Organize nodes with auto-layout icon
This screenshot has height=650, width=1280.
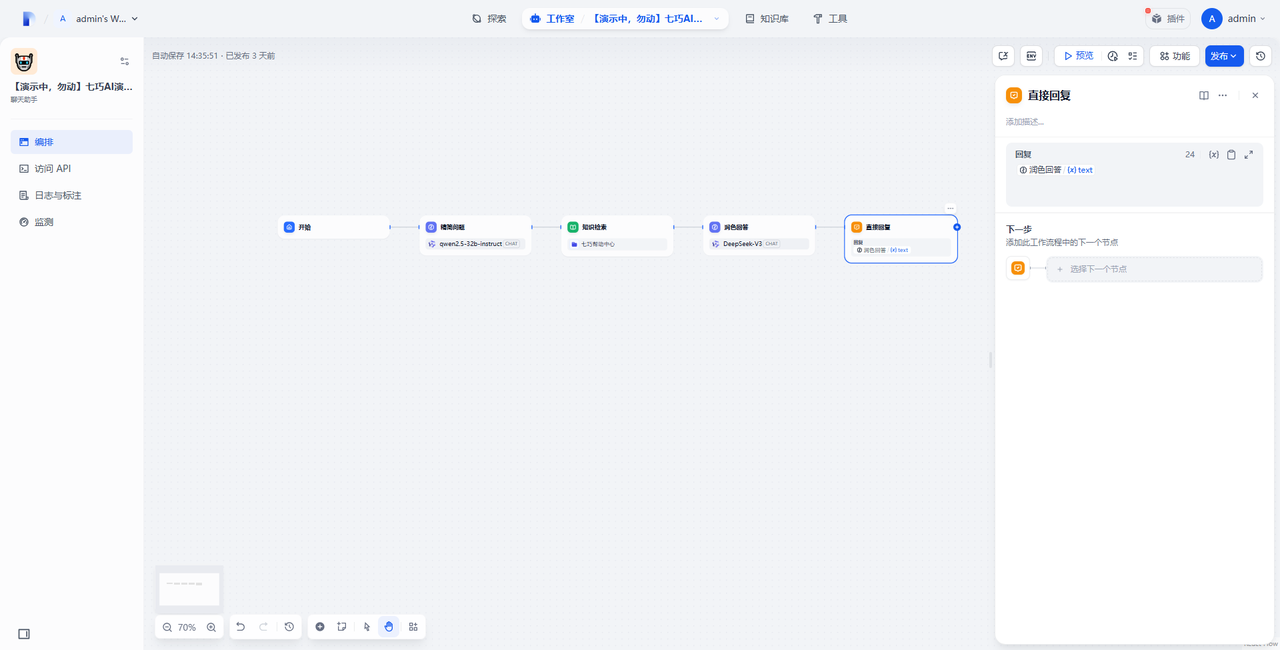tap(413, 627)
